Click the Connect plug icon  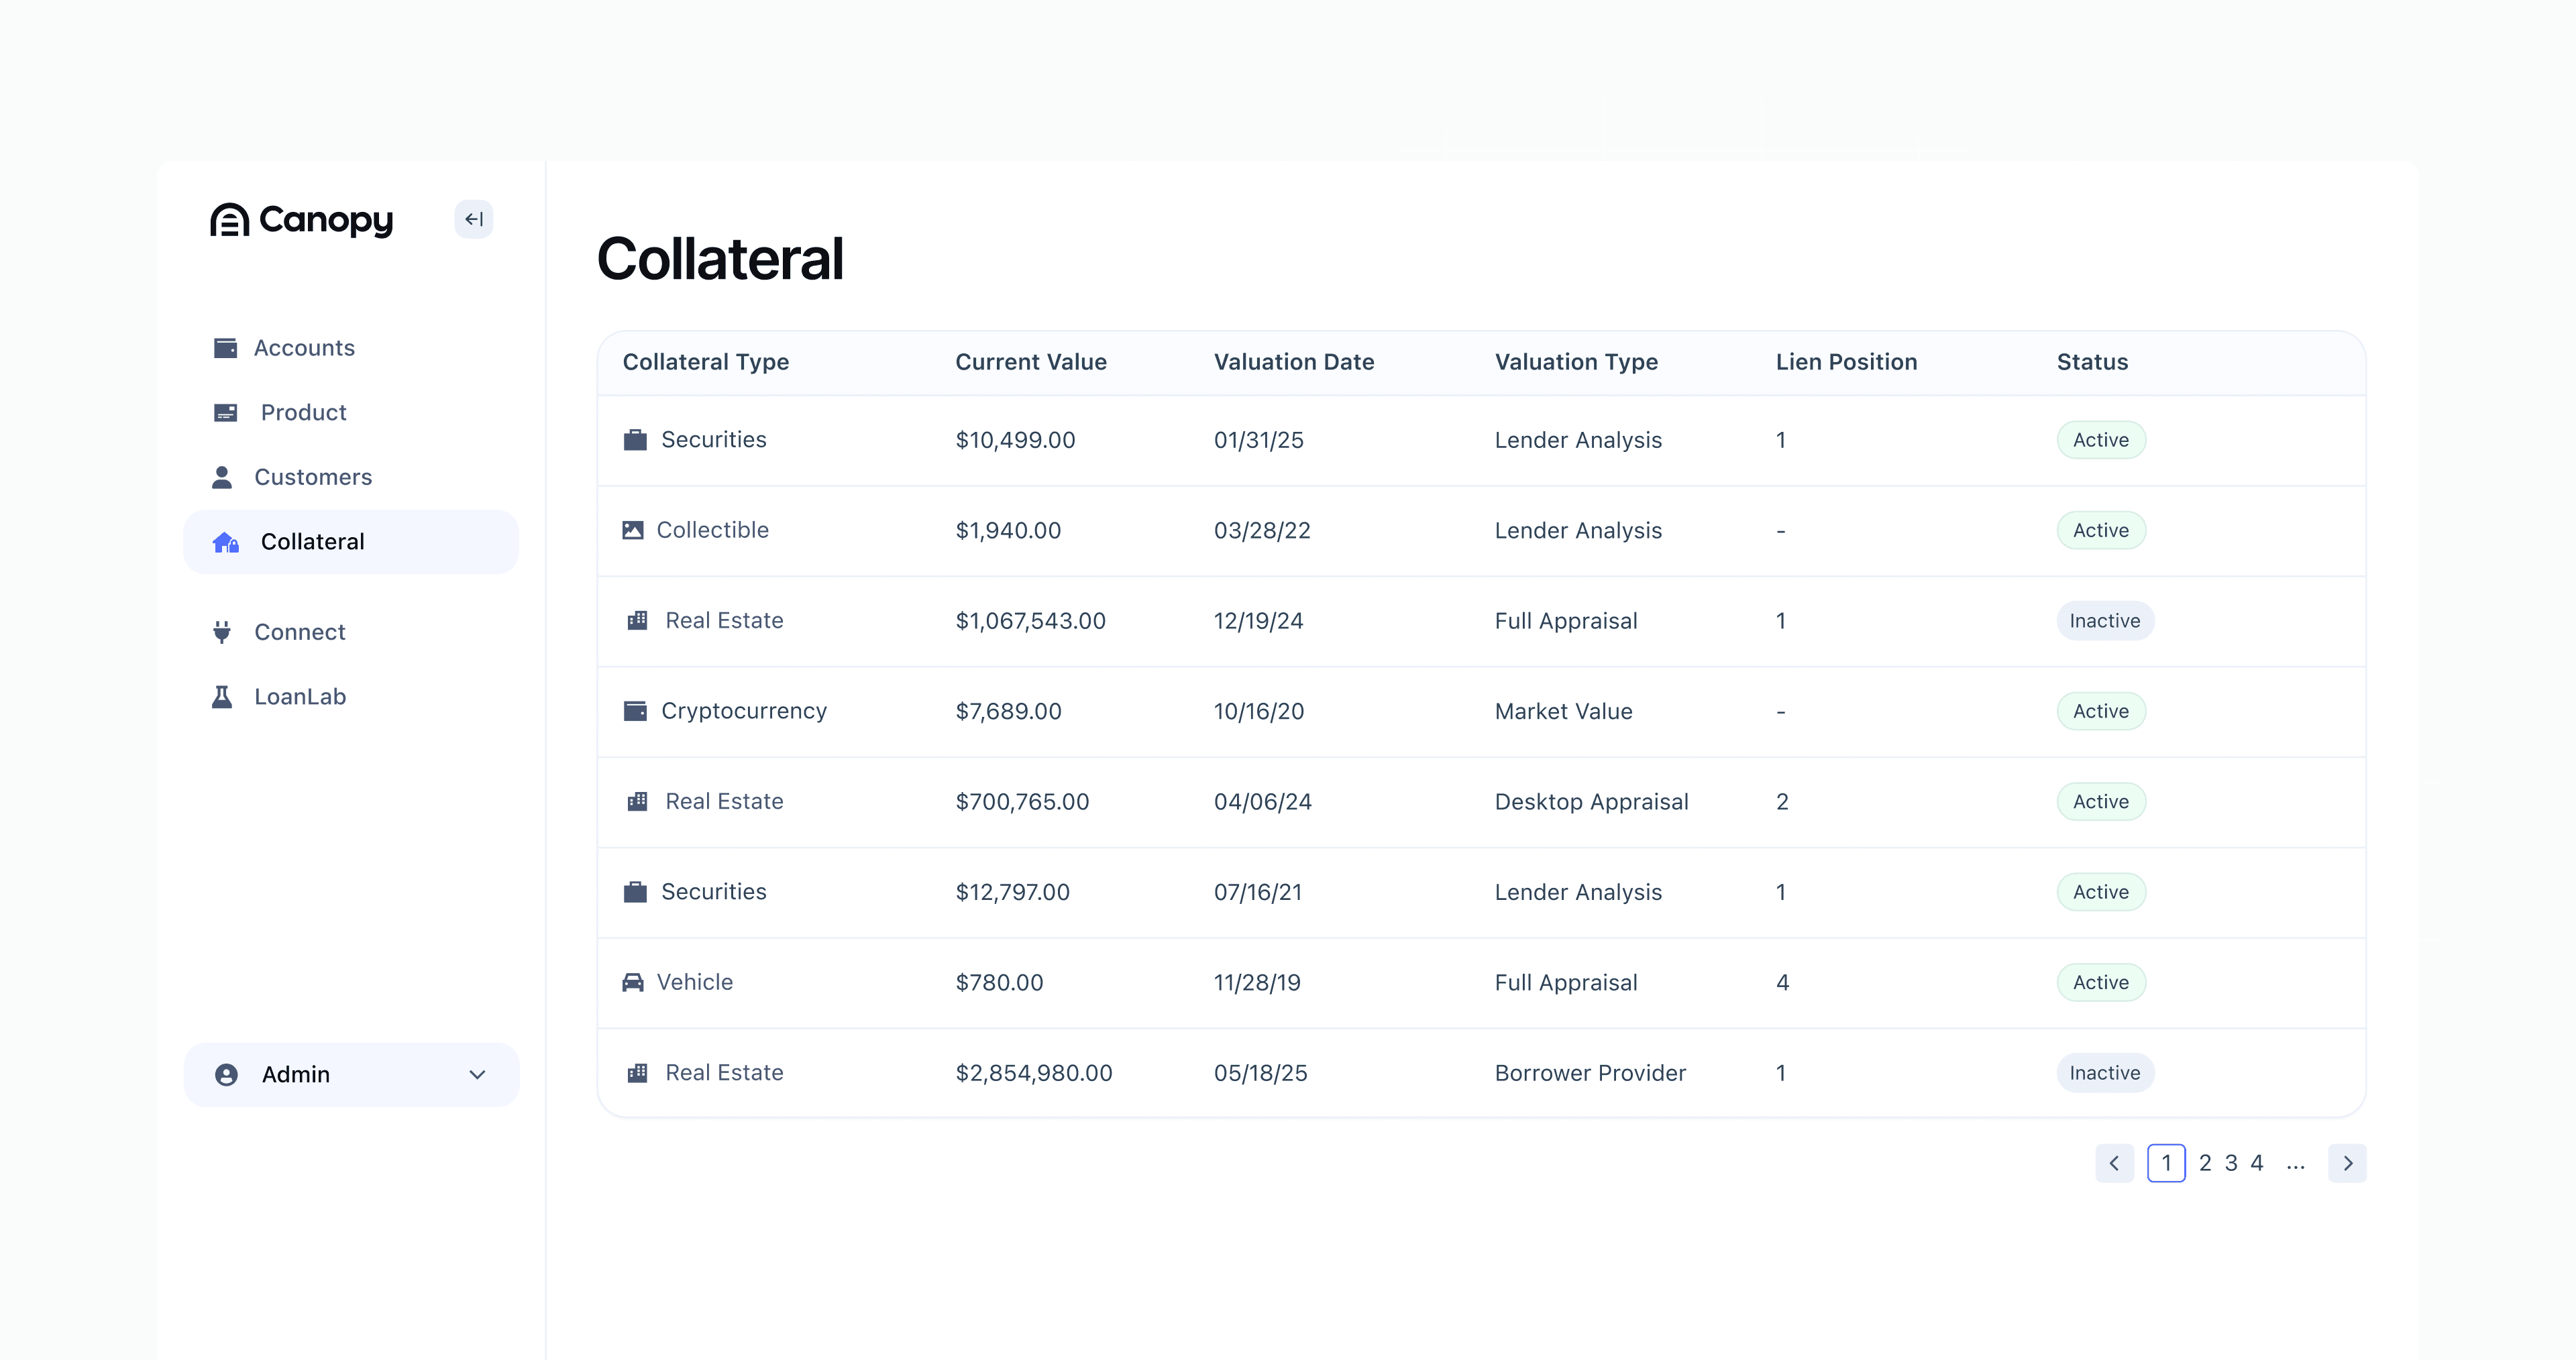tap(222, 632)
